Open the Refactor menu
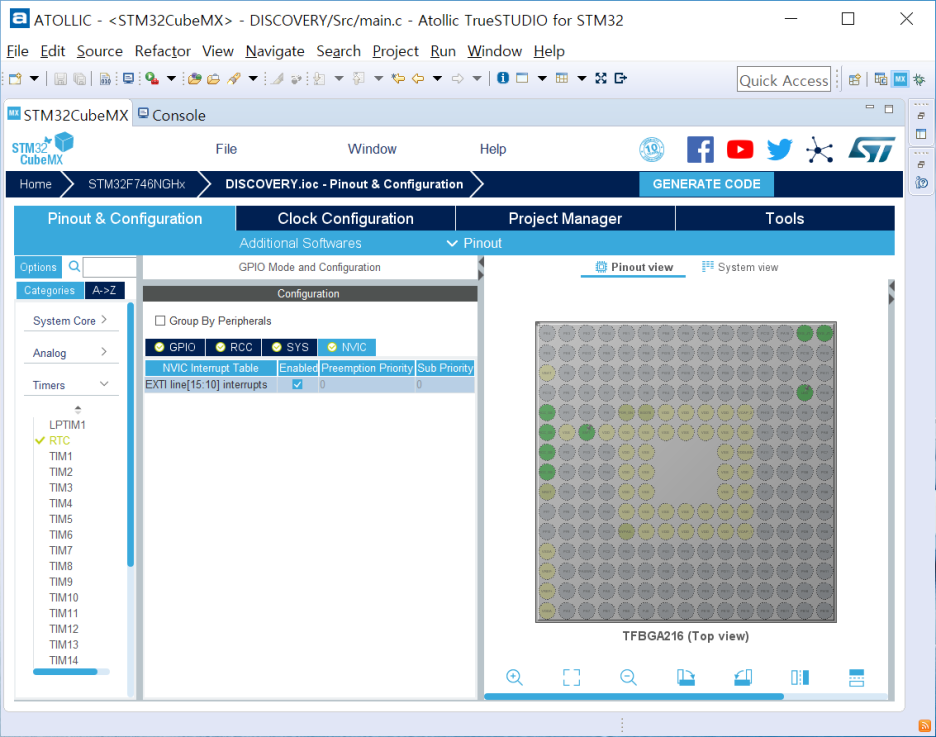The image size is (936, 737). coord(162,51)
